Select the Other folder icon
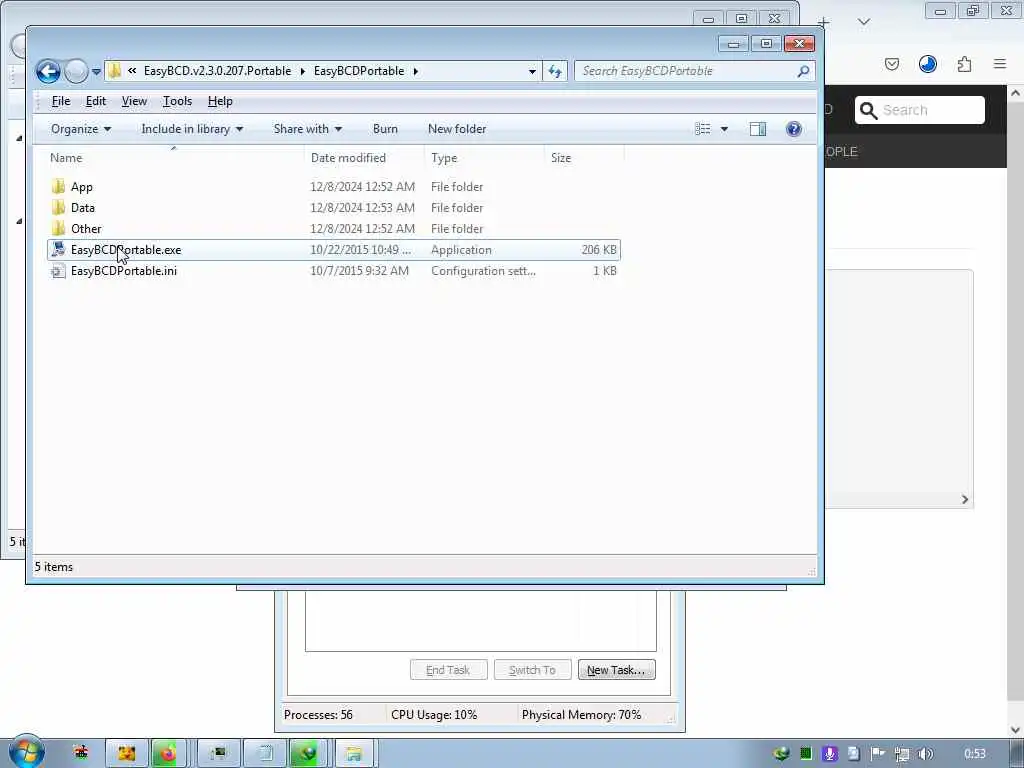 58,228
